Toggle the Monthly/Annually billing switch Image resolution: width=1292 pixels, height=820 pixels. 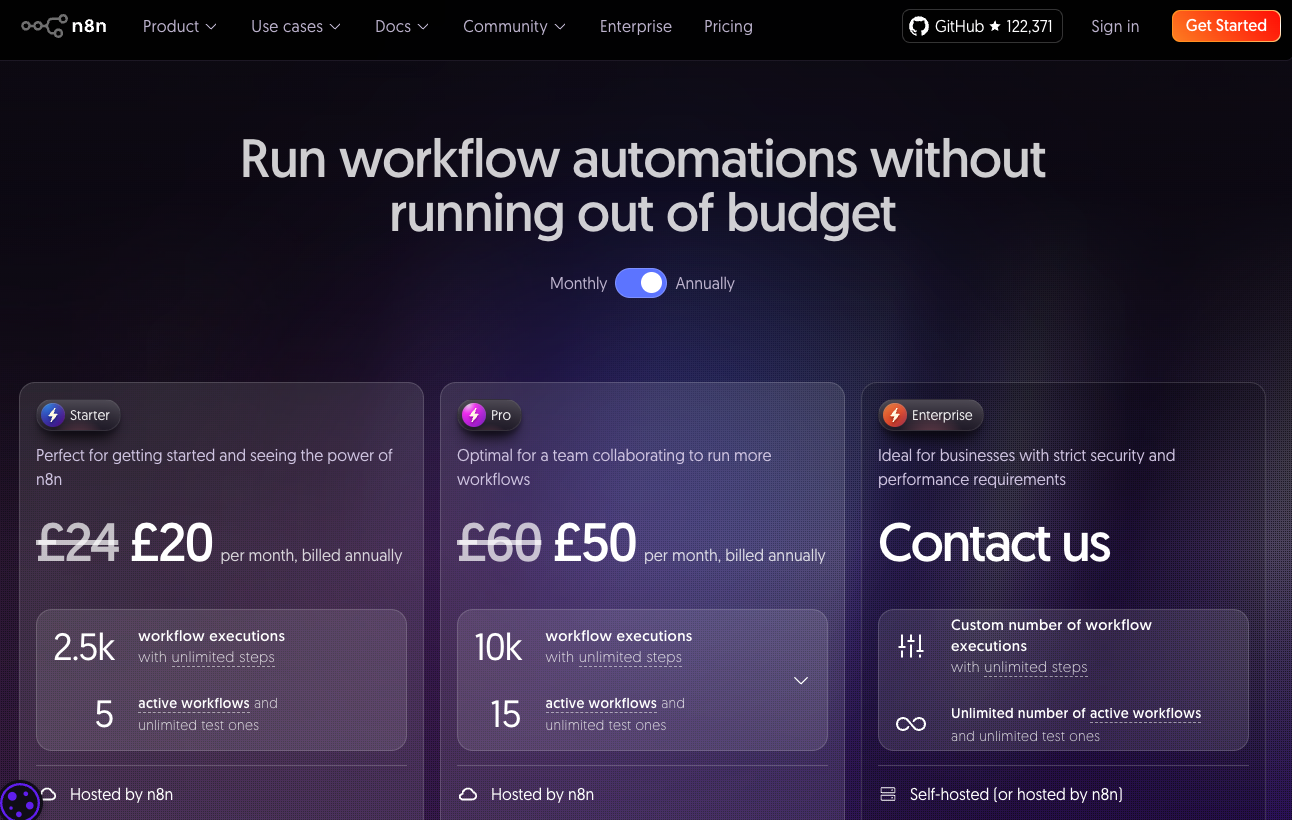click(x=641, y=283)
